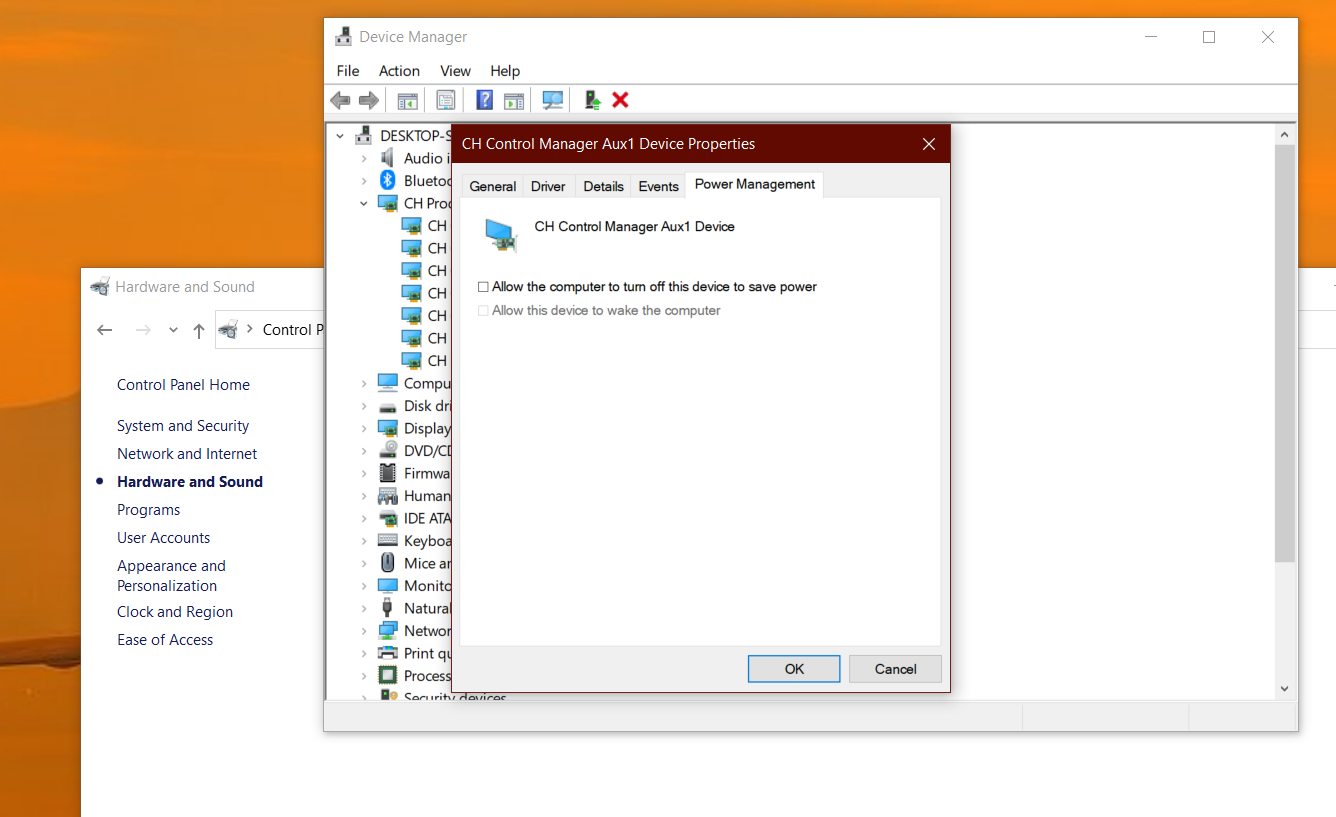Expand the Monitors category in the tree
Image resolution: width=1336 pixels, height=817 pixels.
pos(364,586)
